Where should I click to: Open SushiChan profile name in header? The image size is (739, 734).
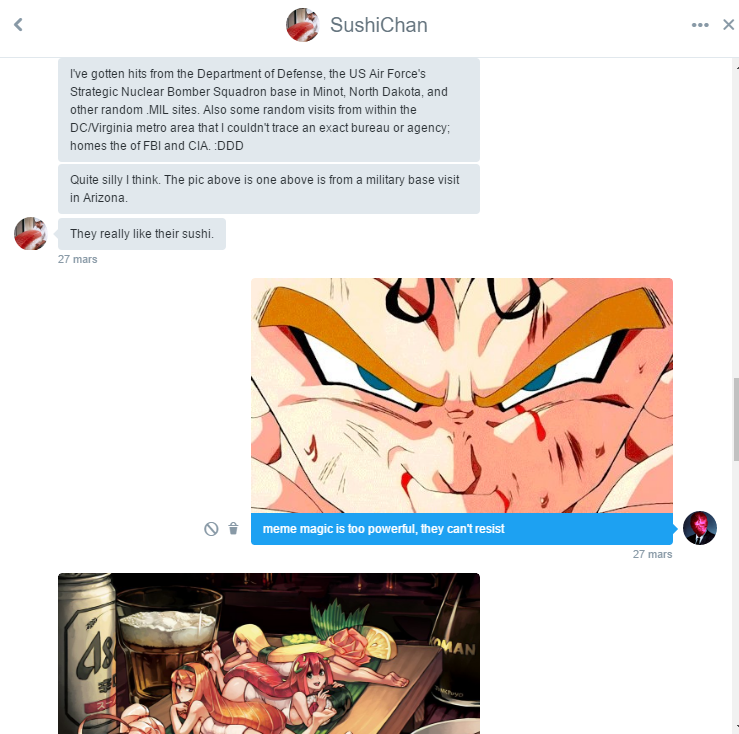(x=378, y=25)
